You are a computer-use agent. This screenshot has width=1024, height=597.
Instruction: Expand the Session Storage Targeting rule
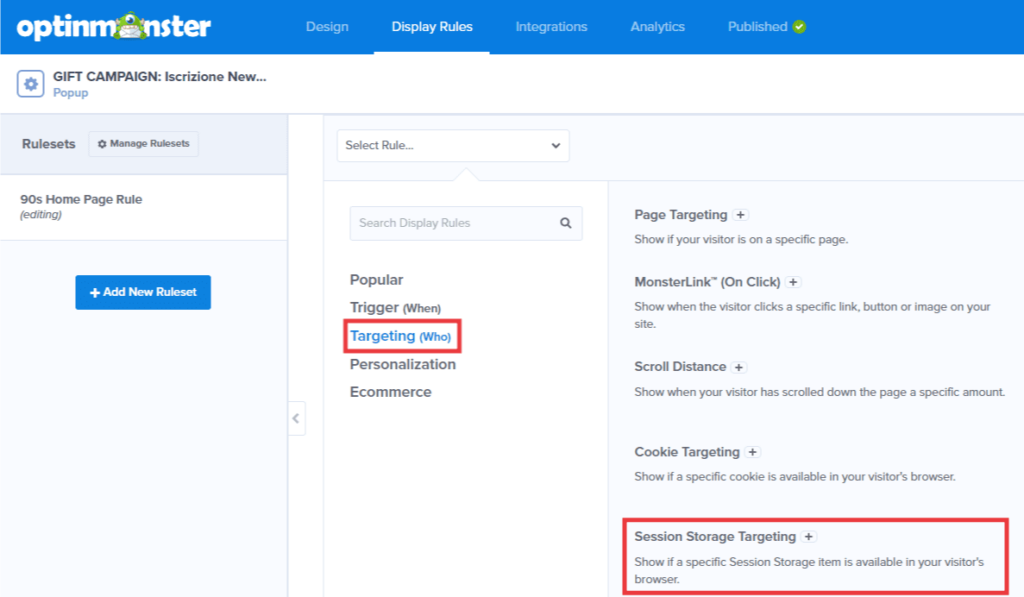point(808,536)
